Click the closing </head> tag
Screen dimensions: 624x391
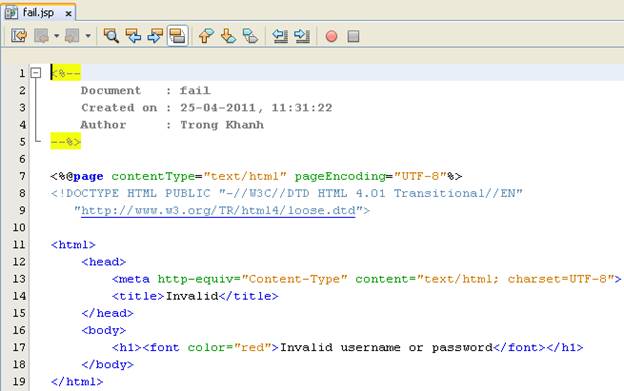tap(107, 313)
